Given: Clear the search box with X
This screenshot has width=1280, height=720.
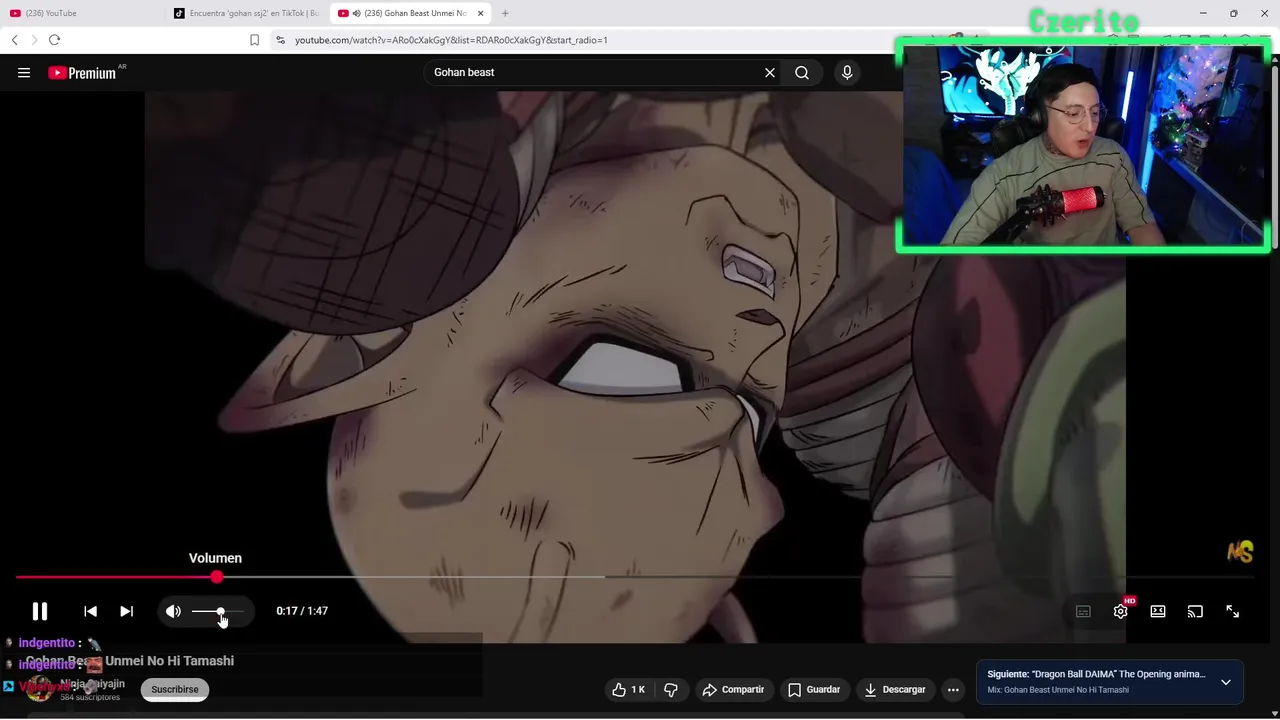Looking at the screenshot, I should tap(770, 73).
